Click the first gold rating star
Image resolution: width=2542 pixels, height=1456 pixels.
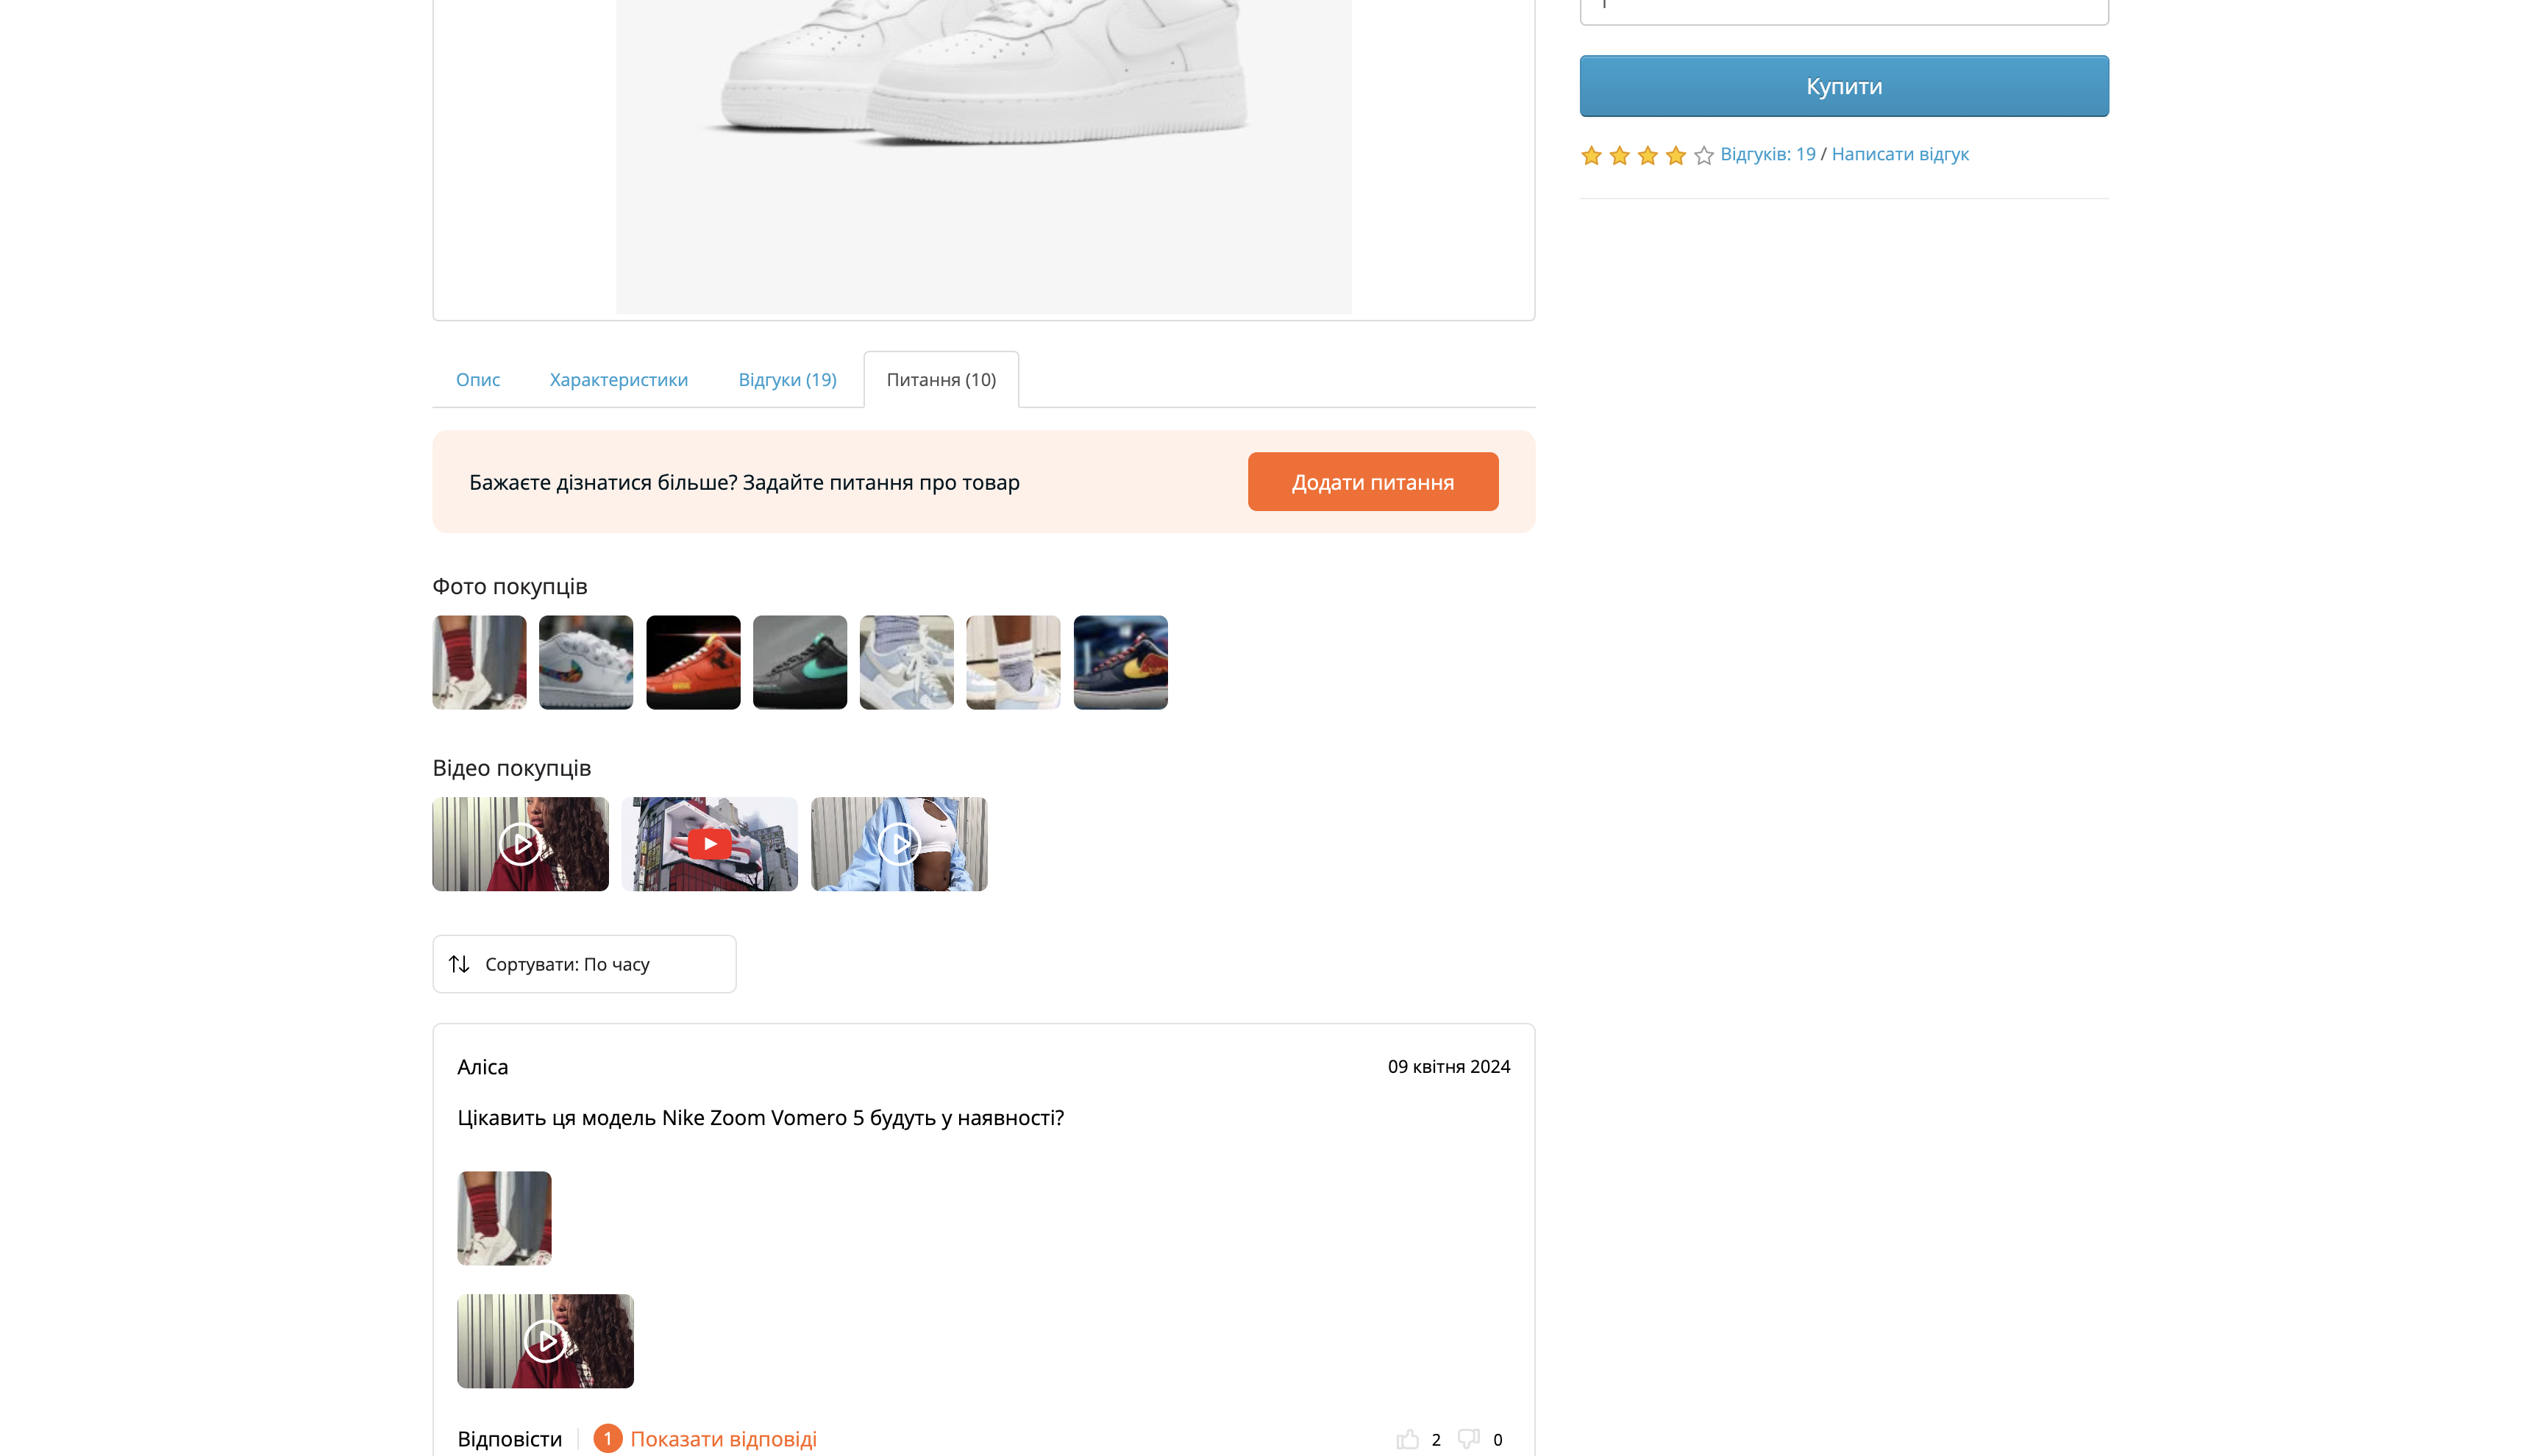click(1591, 155)
